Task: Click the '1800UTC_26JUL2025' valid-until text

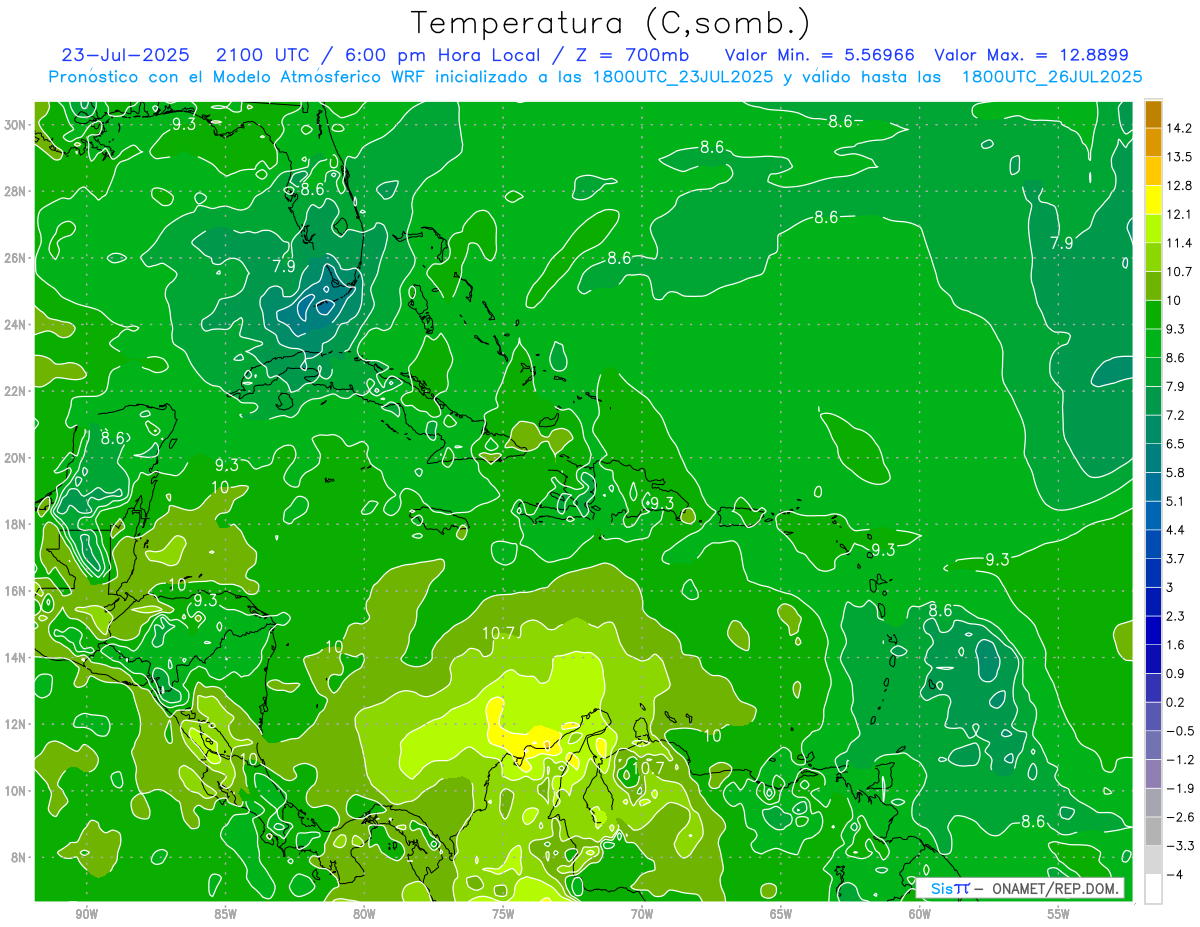Action: click(1052, 76)
